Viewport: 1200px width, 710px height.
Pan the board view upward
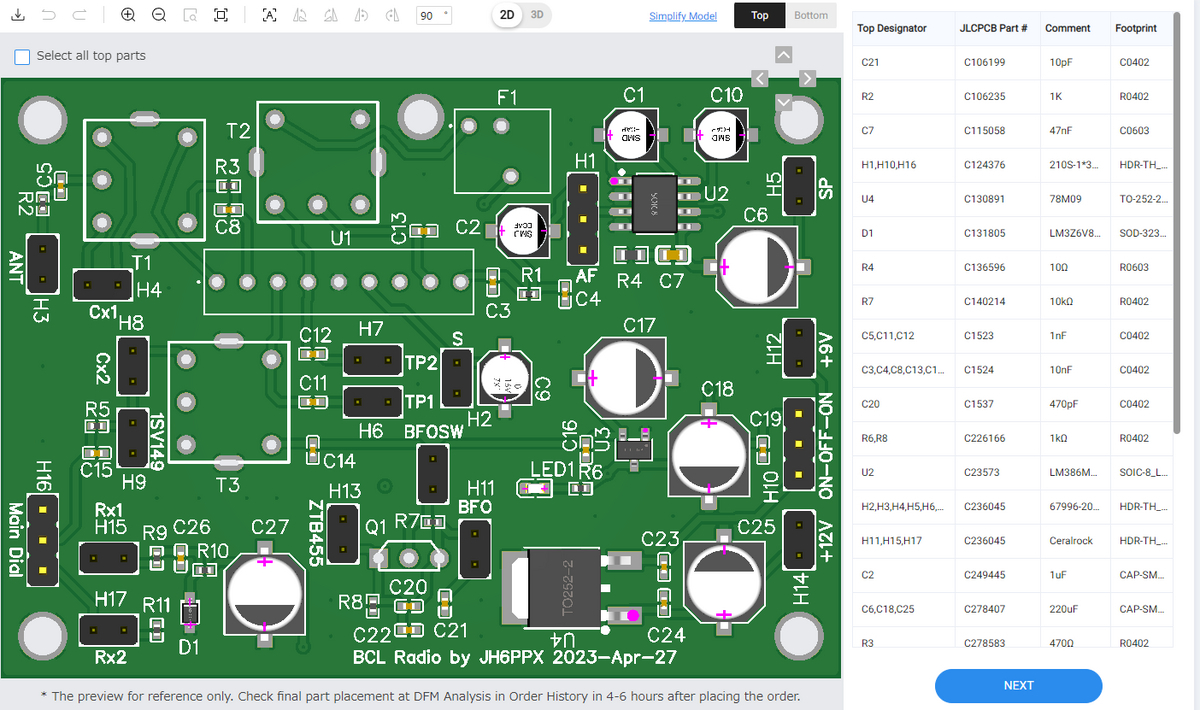point(784,54)
